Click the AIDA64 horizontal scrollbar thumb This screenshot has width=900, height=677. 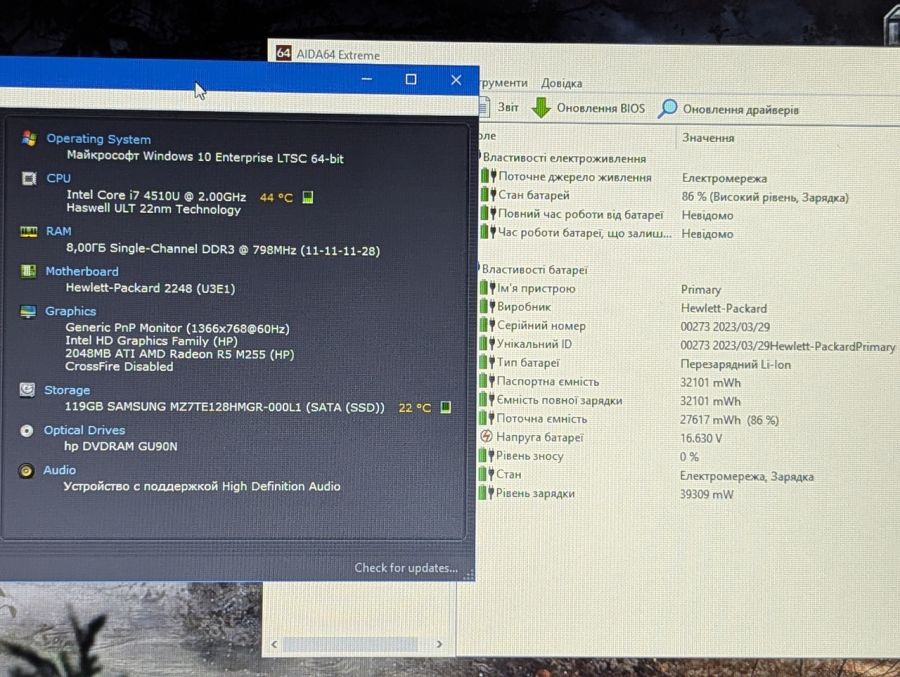[351, 644]
